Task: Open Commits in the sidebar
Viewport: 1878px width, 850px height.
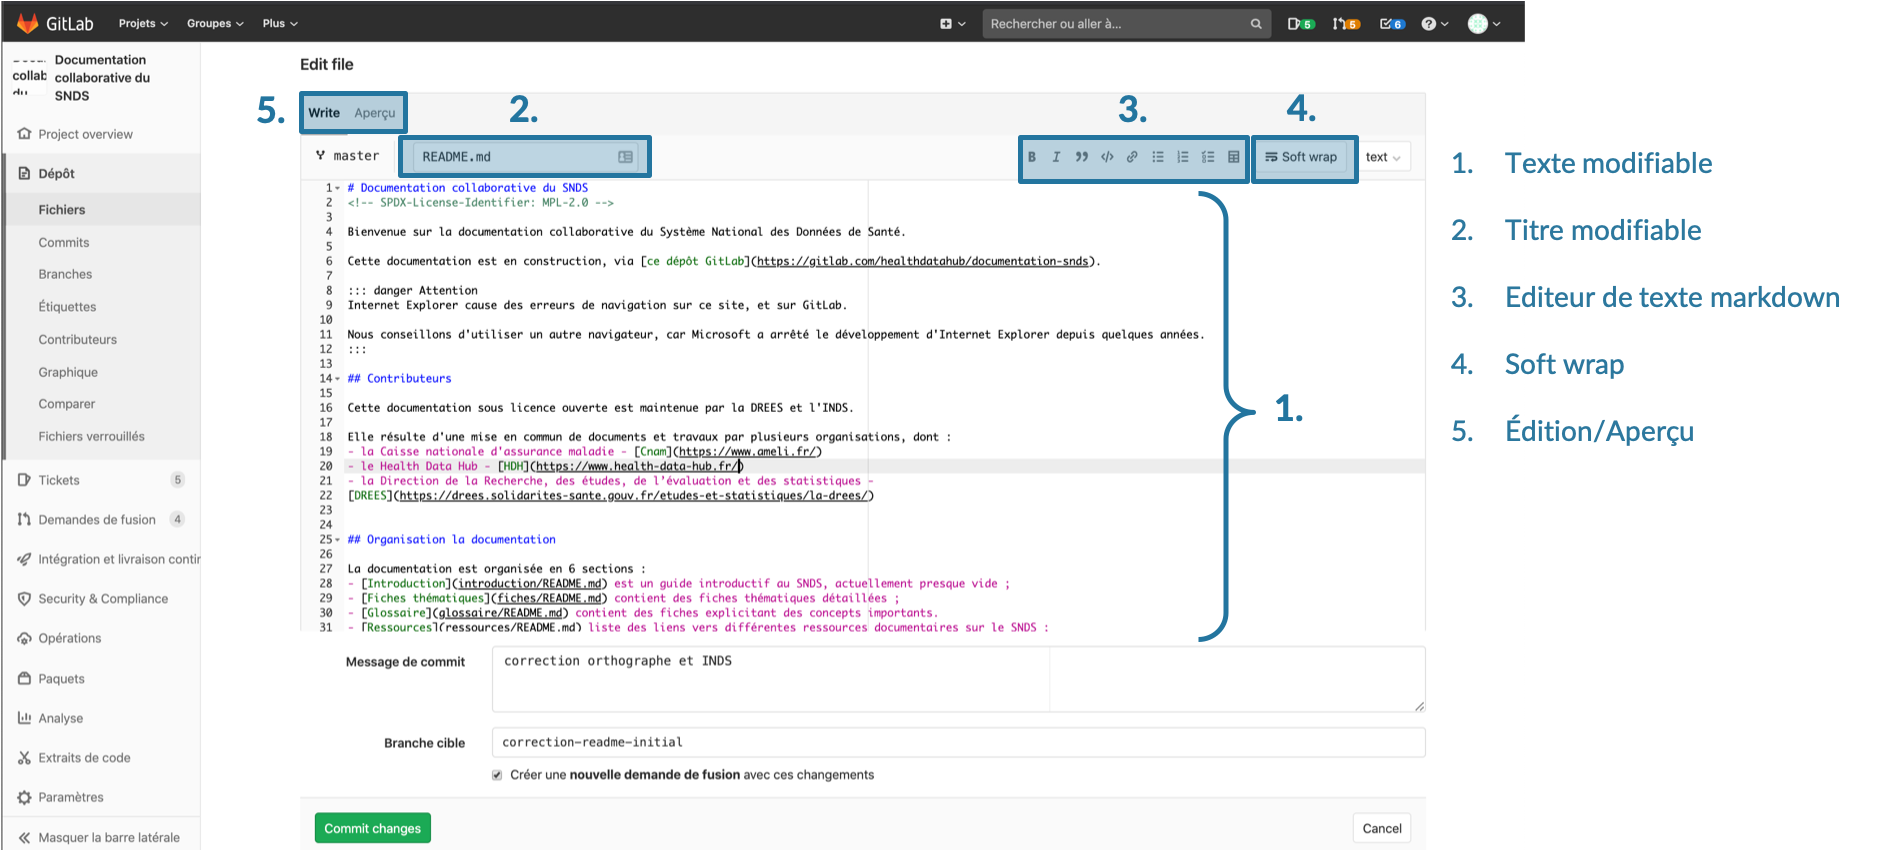Action: 64,242
